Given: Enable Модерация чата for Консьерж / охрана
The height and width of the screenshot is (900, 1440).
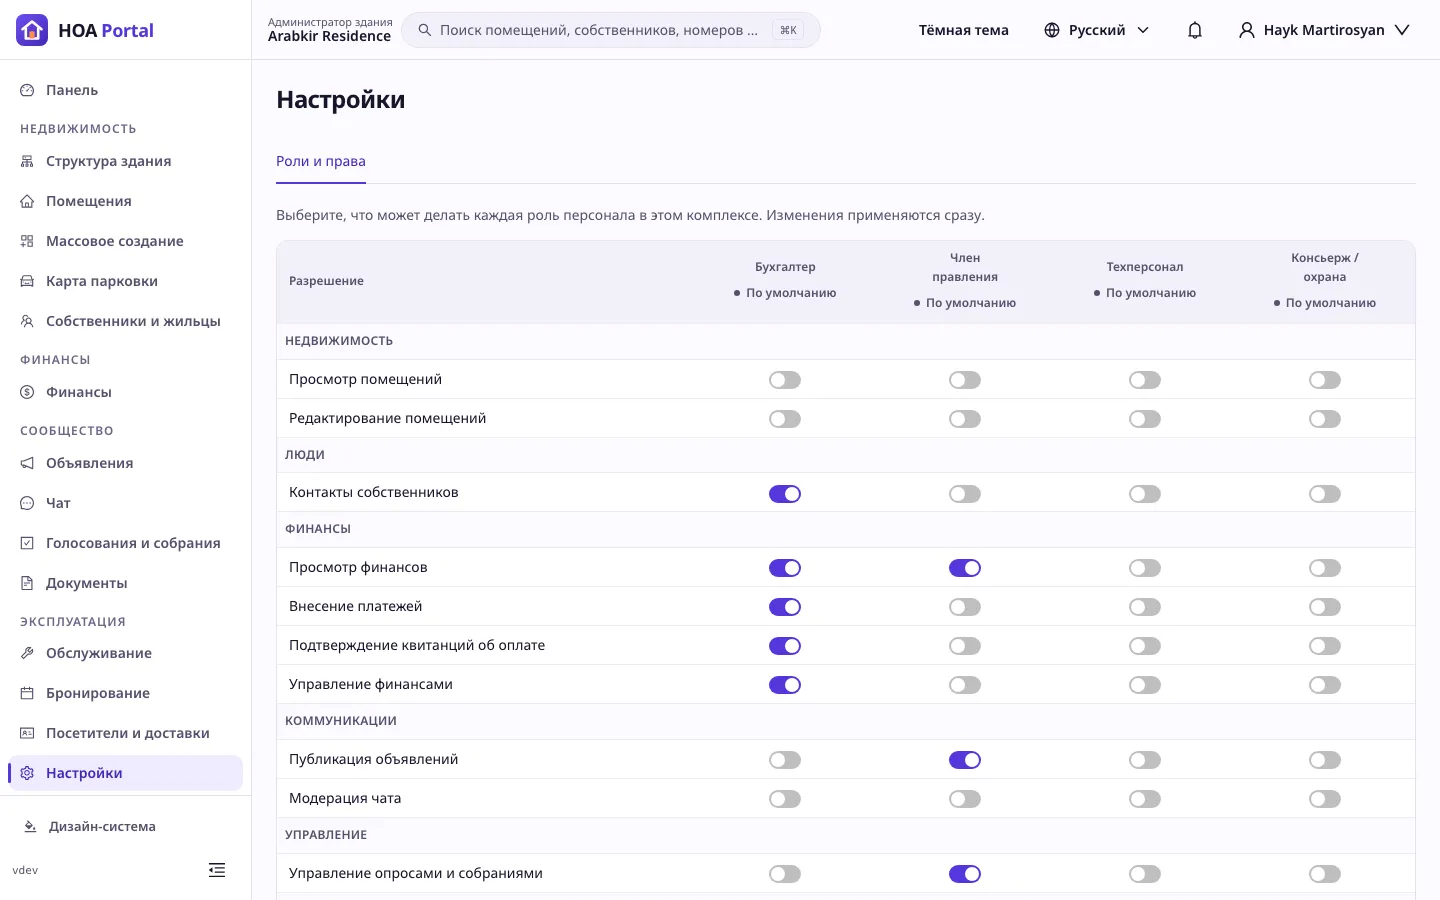Looking at the screenshot, I should [x=1325, y=799].
